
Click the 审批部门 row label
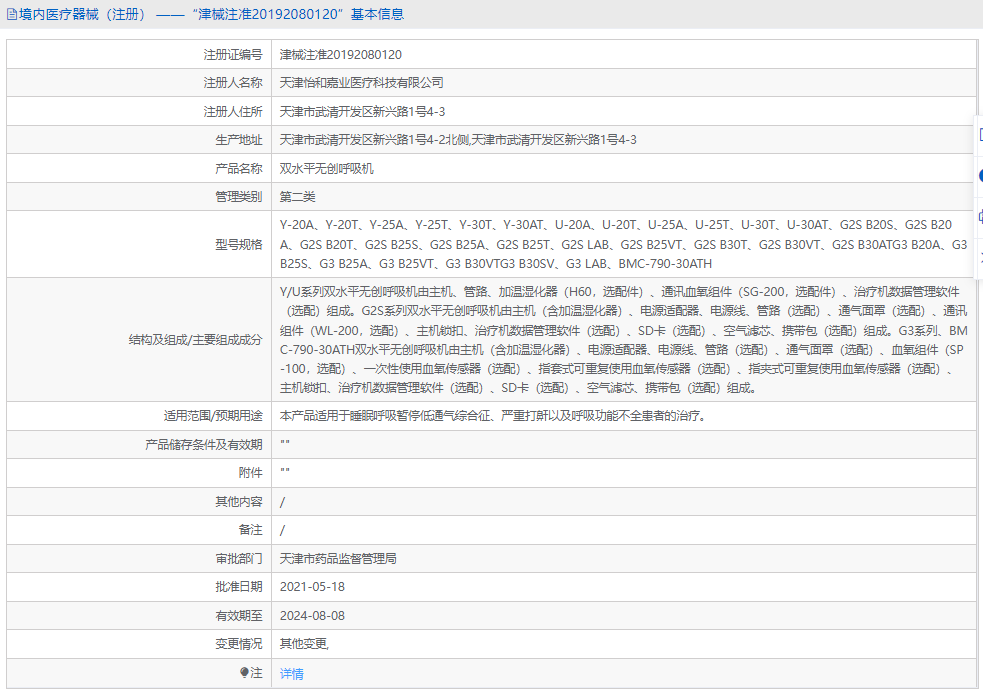pyautogui.click(x=238, y=558)
